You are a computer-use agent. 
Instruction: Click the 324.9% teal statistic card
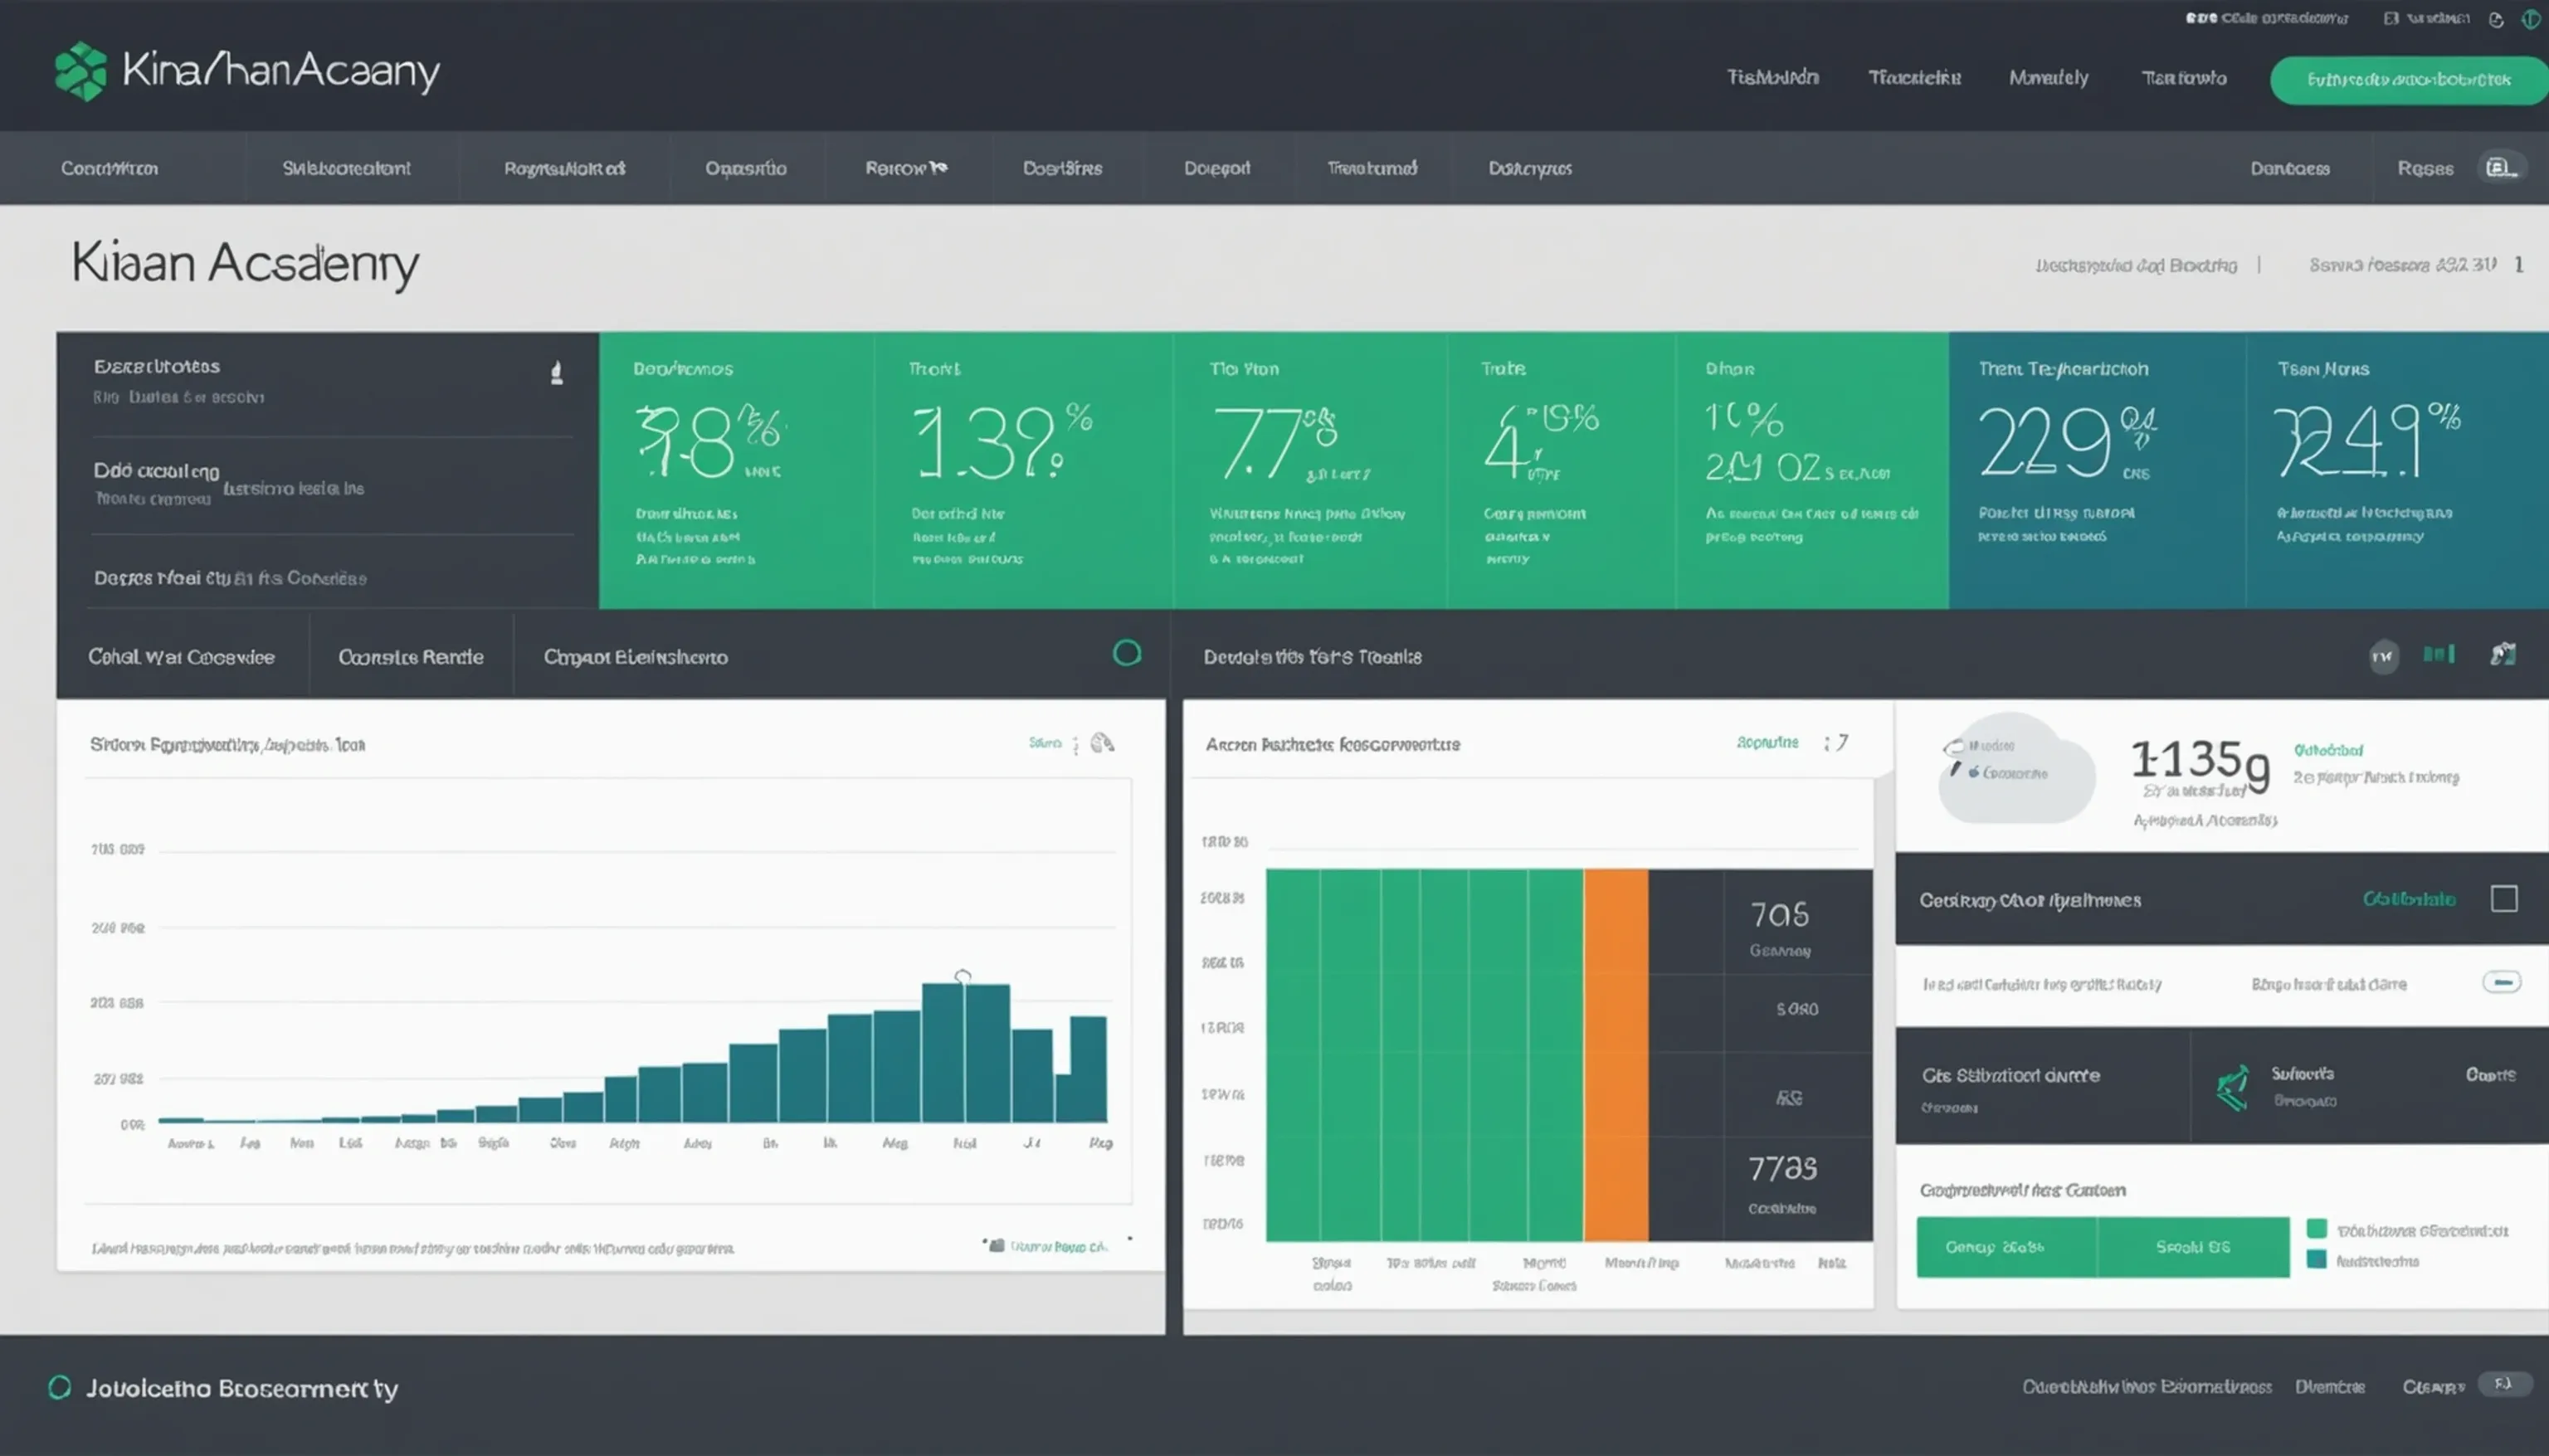coord(2396,470)
